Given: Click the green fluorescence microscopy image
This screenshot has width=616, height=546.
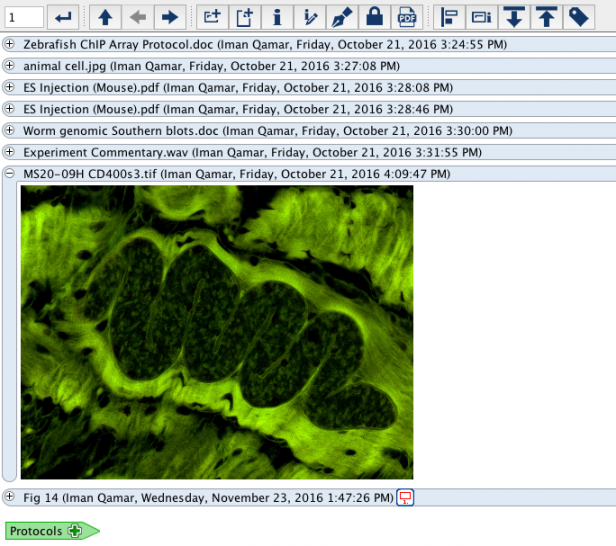Looking at the screenshot, I should 217,332.
